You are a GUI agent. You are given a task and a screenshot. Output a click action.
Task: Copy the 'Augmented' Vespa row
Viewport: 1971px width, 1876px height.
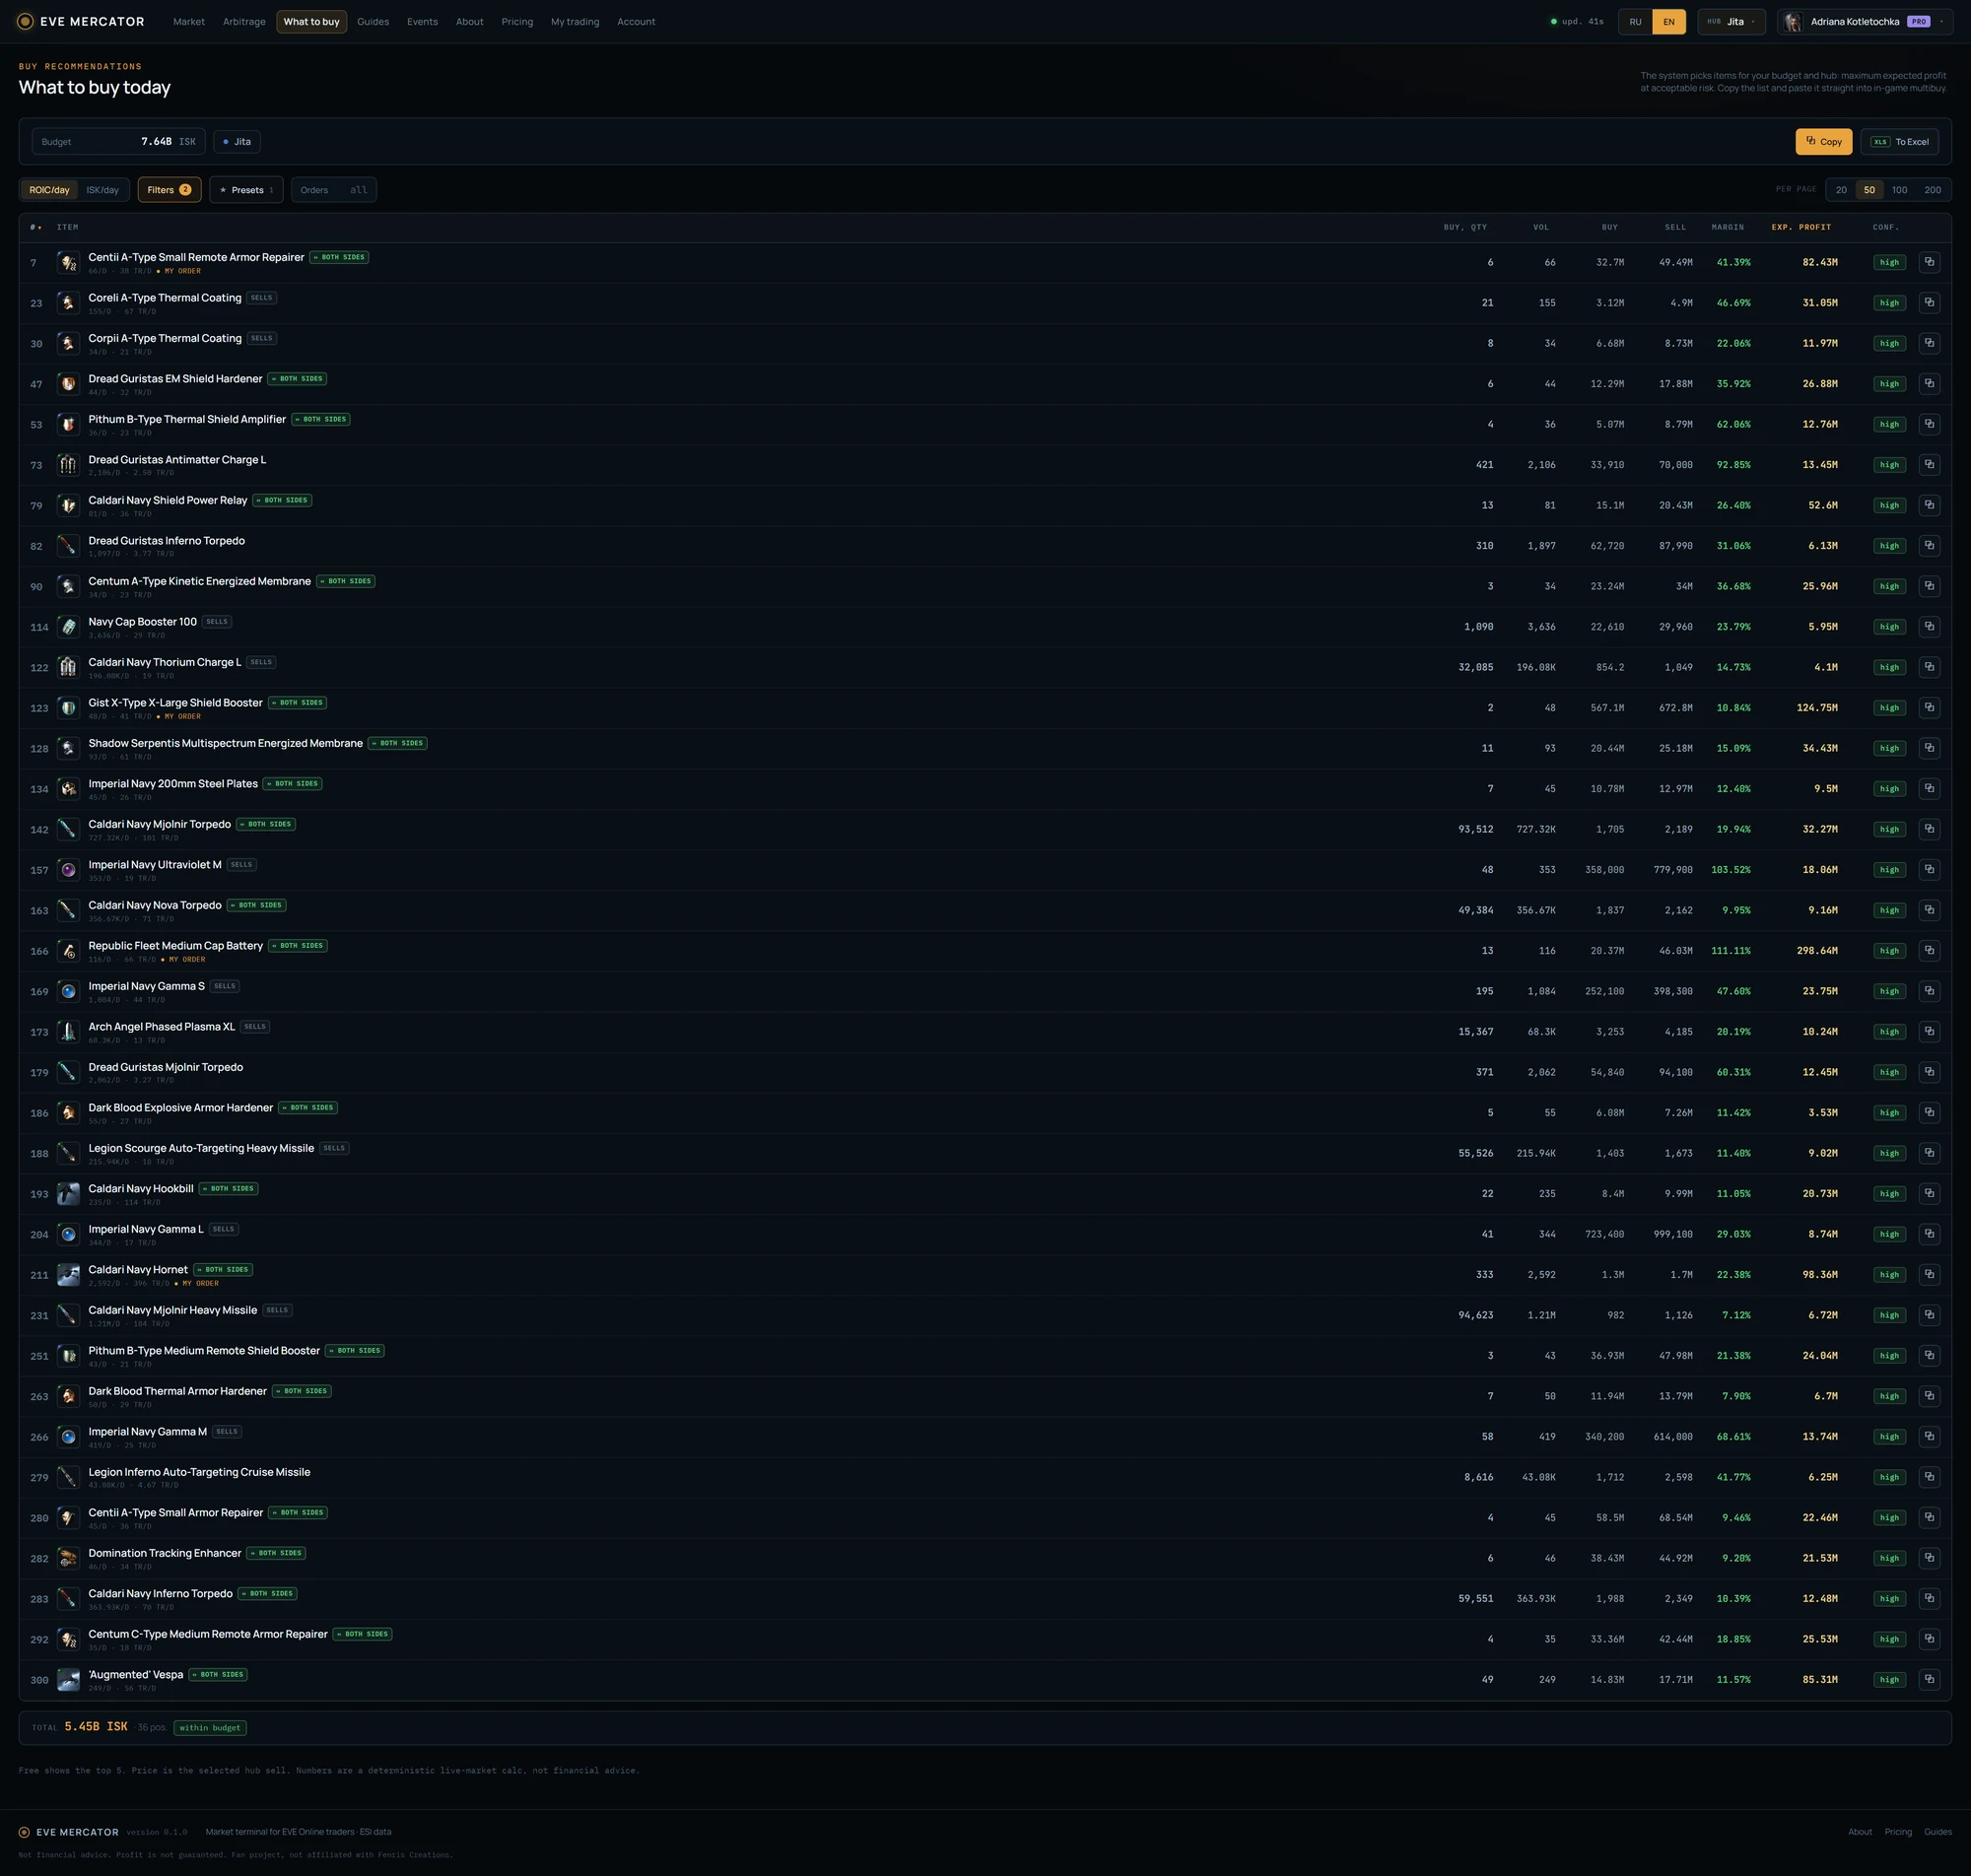(1929, 1679)
